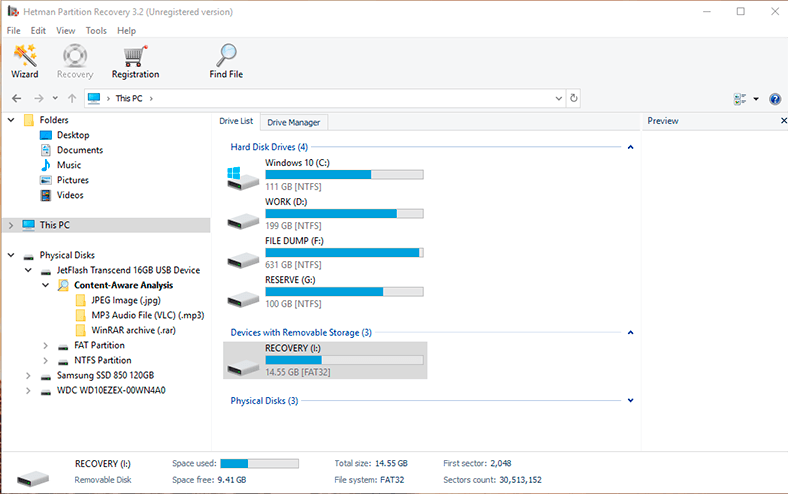Click 'Total size: 14.55 GB' status text
The height and width of the screenshot is (494, 788).
pos(371,463)
